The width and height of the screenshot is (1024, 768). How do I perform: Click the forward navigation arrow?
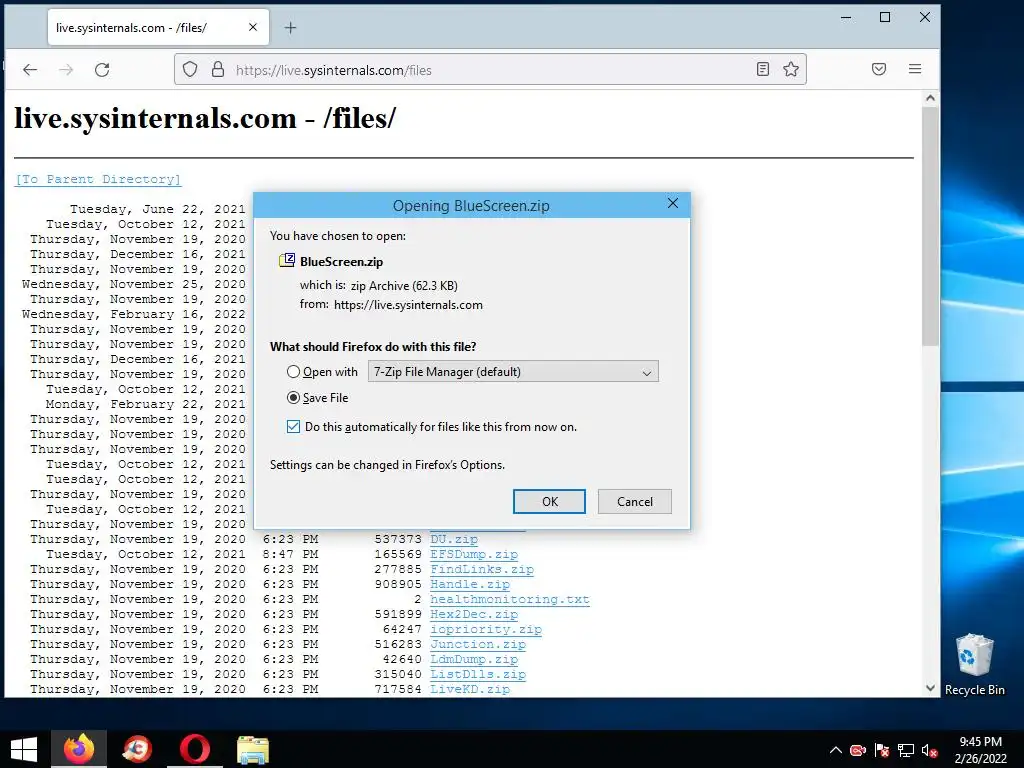(66, 70)
